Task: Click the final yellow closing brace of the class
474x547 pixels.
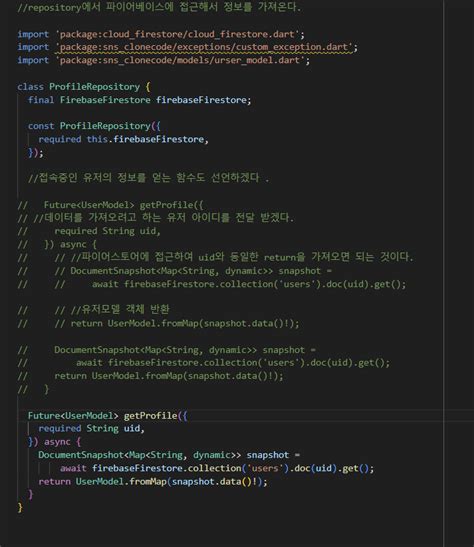Action: click(20, 508)
